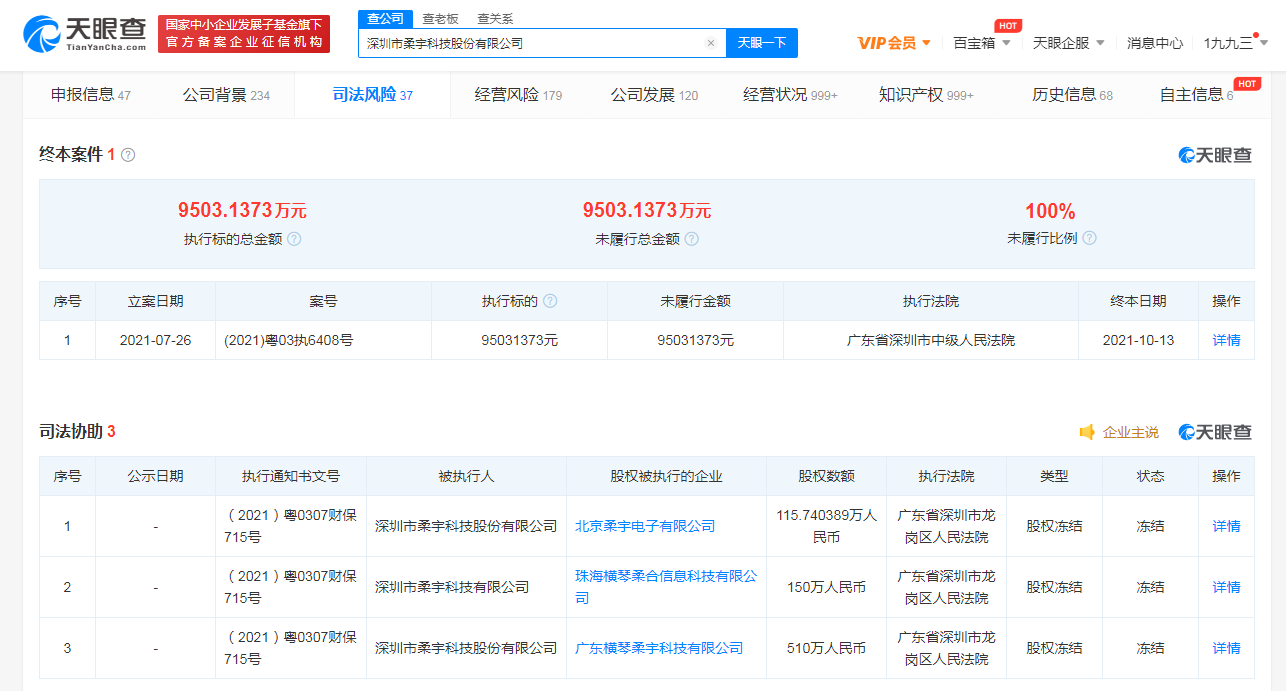Click the help icon next to 终本案件
Viewport: 1286px width, 691px height.
coord(127,155)
